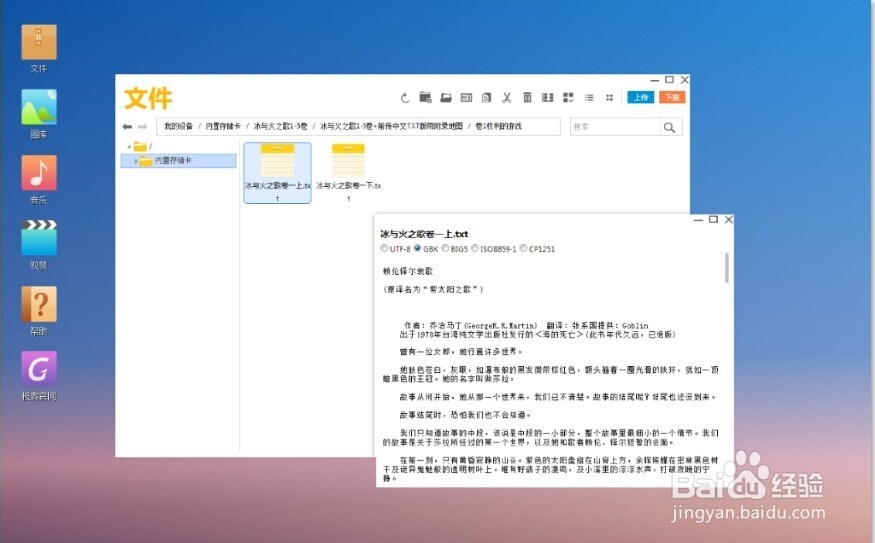Click the copy icon in toolbar

point(487,98)
